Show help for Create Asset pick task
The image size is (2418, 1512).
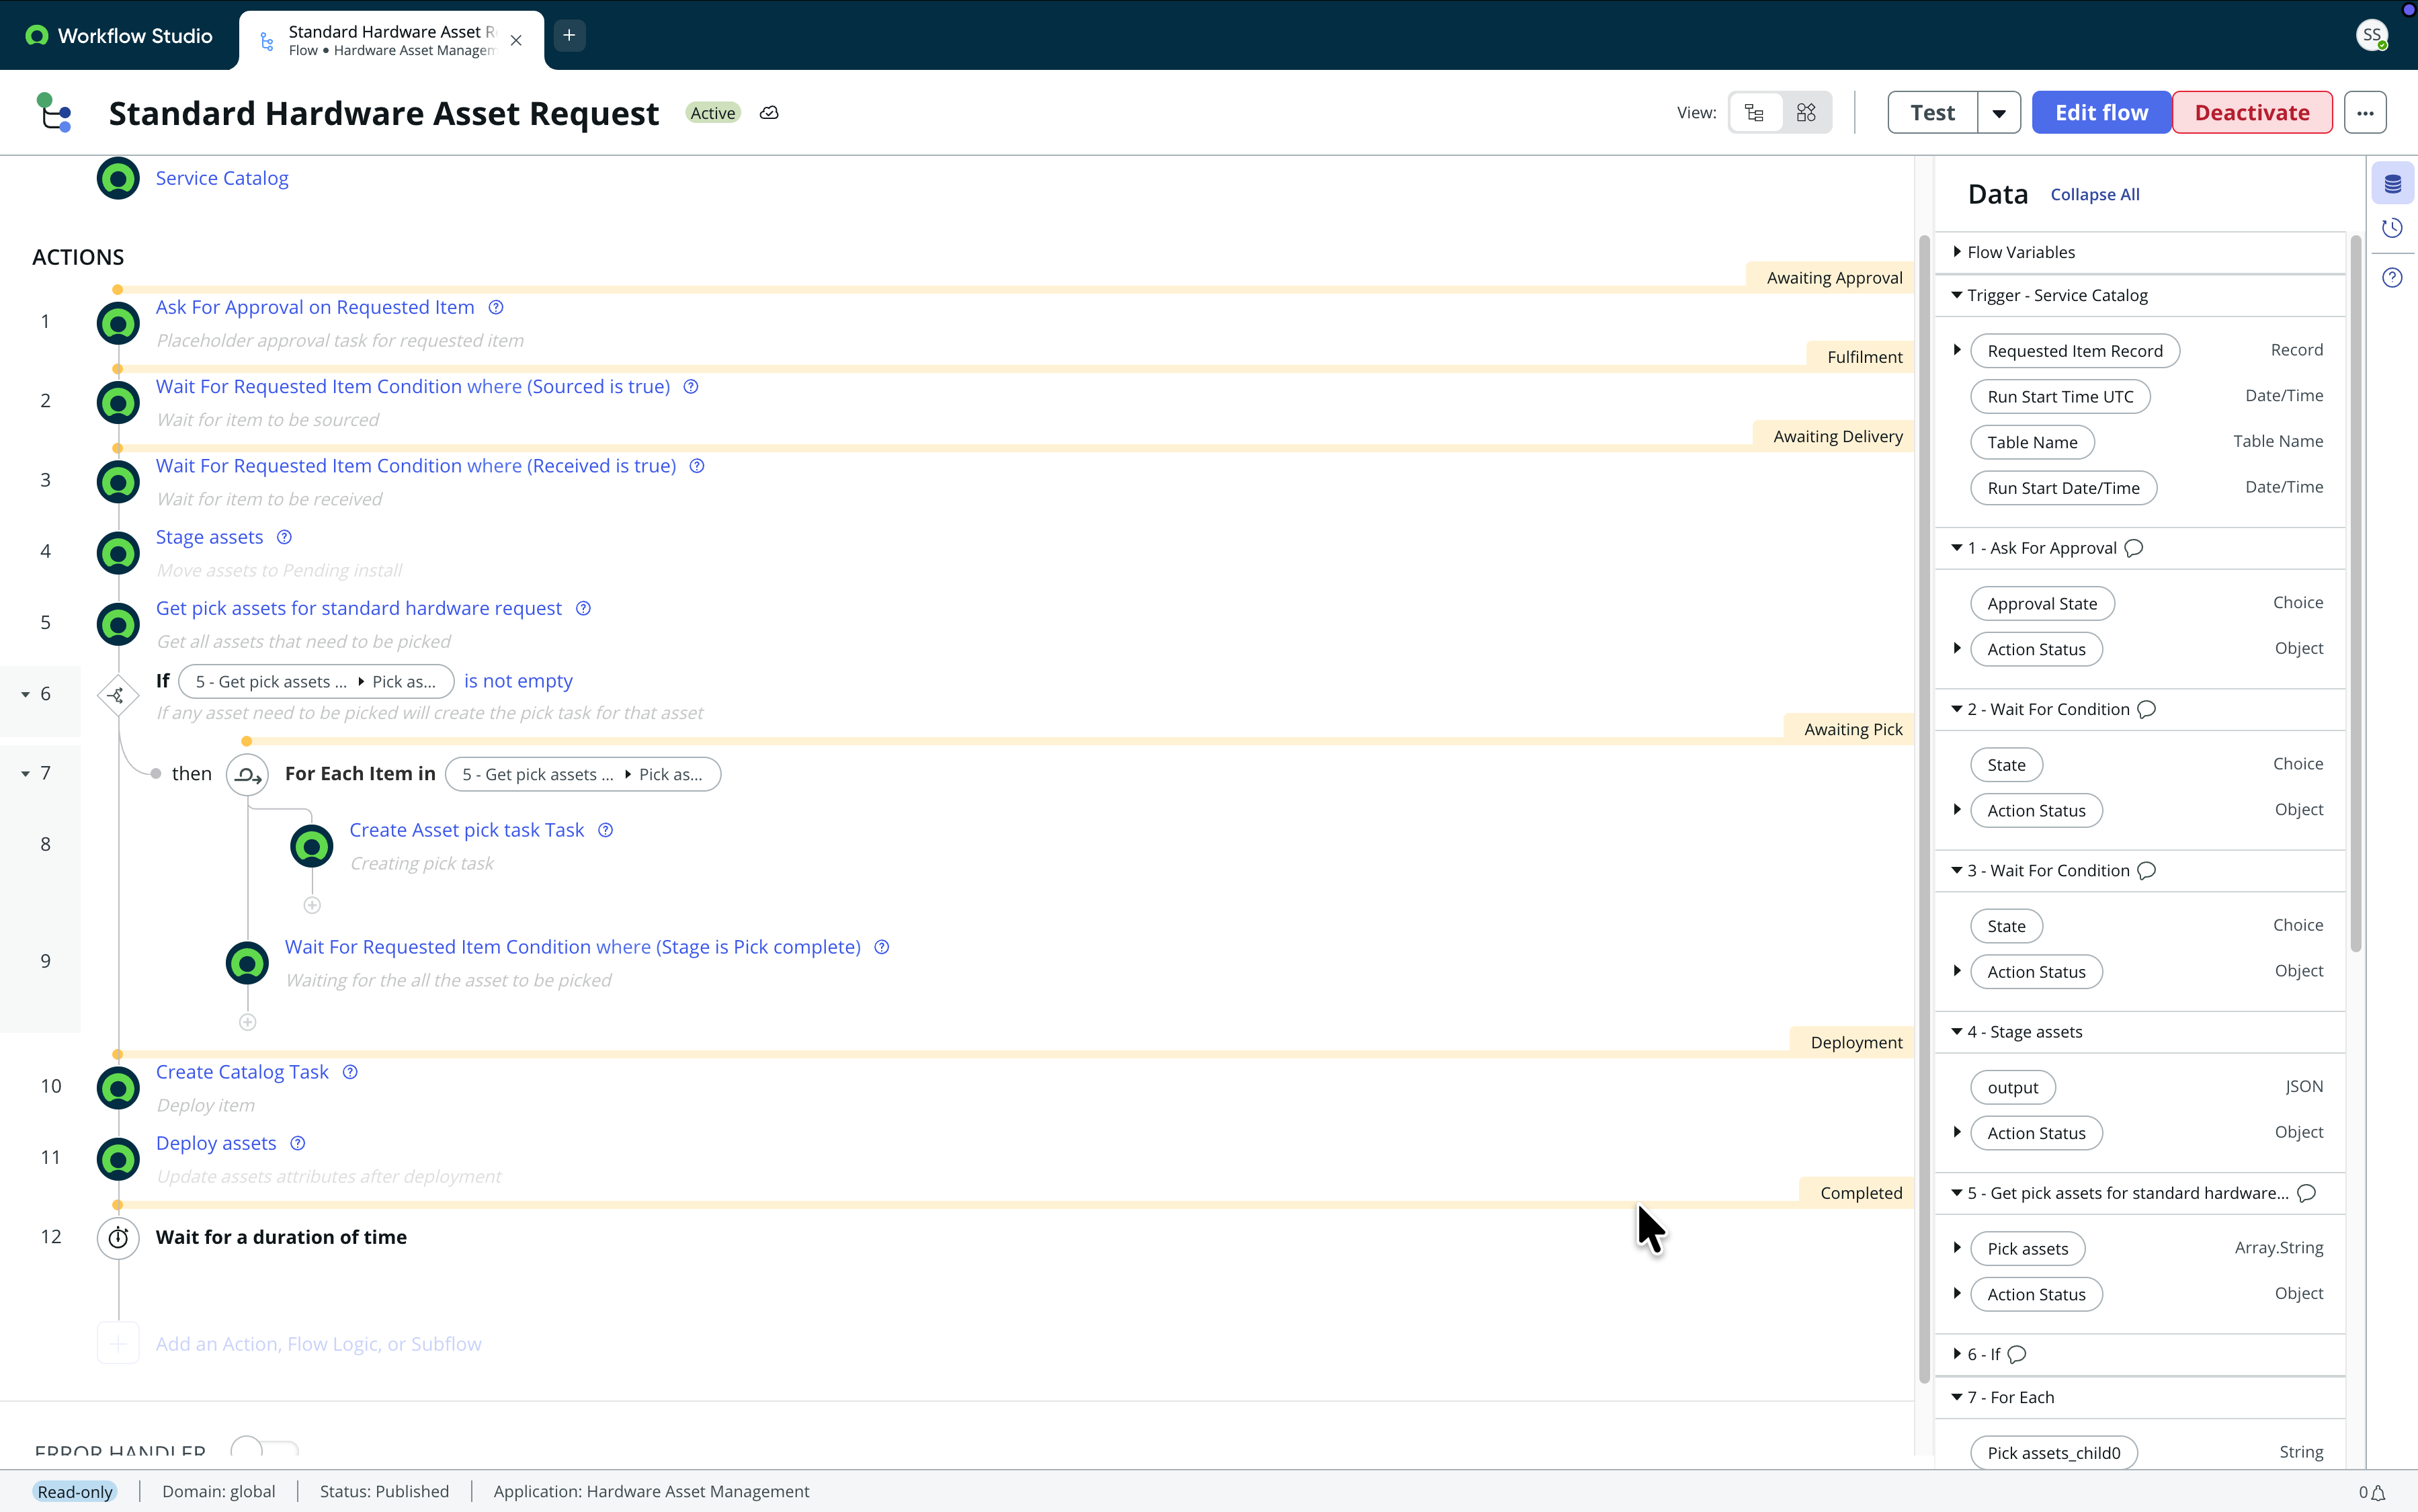(x=605, y=830)
